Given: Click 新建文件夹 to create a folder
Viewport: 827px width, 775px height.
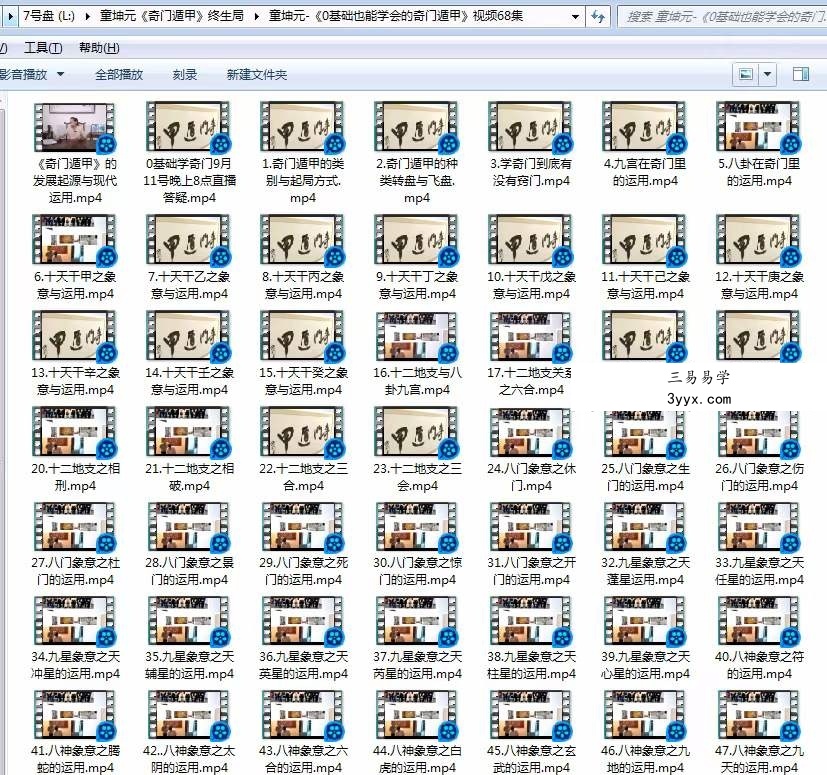Looking at the screenshot, I should tap(256, 74).
